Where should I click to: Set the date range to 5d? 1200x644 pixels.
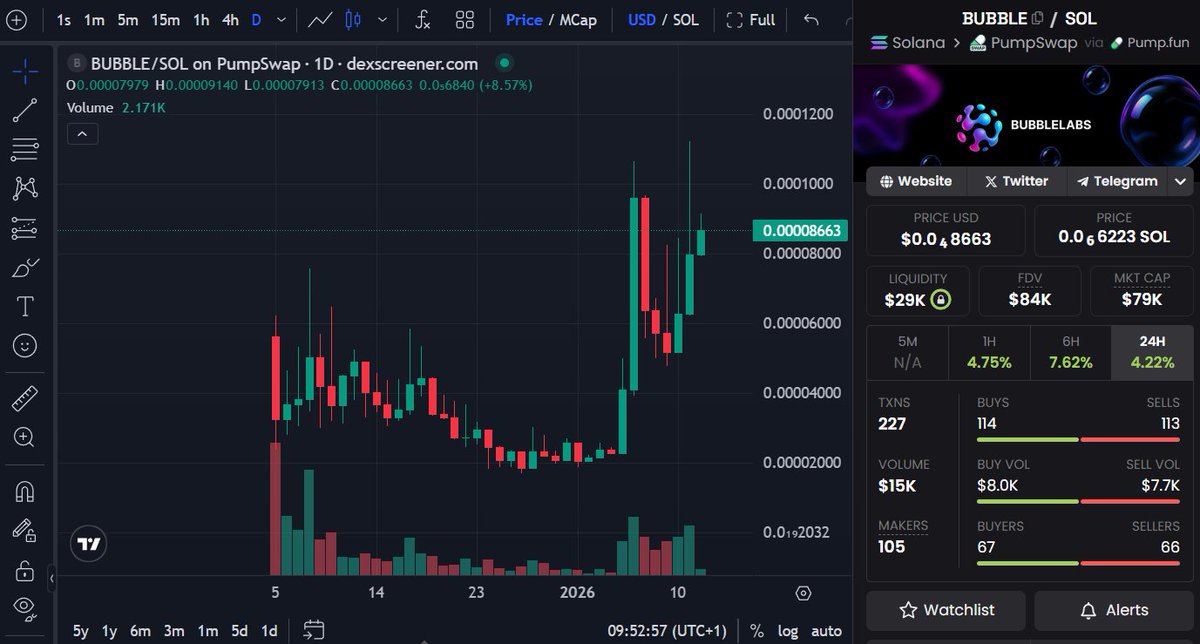click(239, 631)
